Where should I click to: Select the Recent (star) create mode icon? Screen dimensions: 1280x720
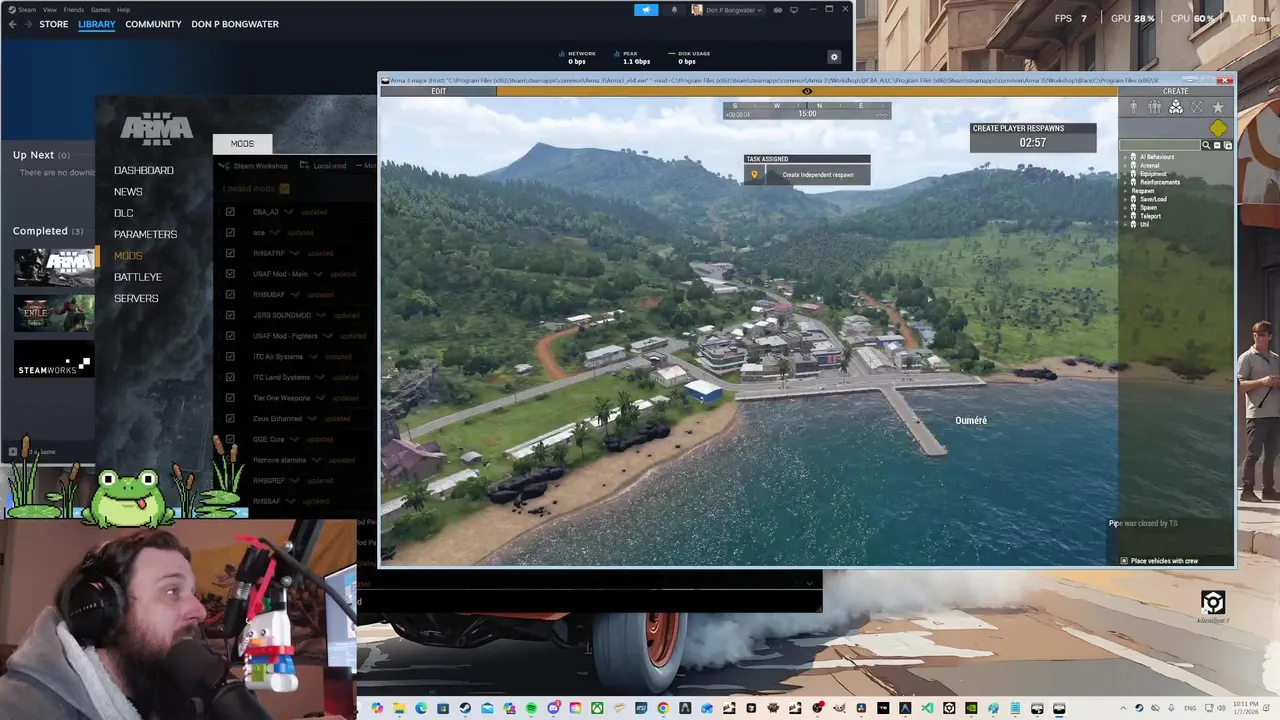[1218, 107]
